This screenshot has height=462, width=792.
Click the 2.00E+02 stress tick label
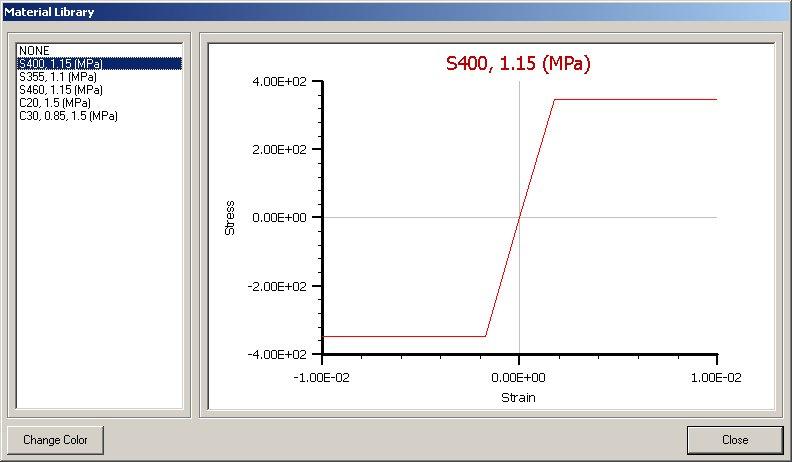pos(281,149)
